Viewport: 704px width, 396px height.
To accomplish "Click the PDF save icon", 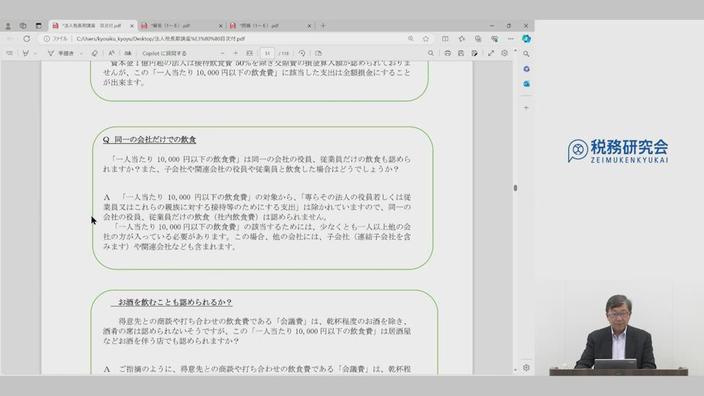I will click(x=461, y=53).
